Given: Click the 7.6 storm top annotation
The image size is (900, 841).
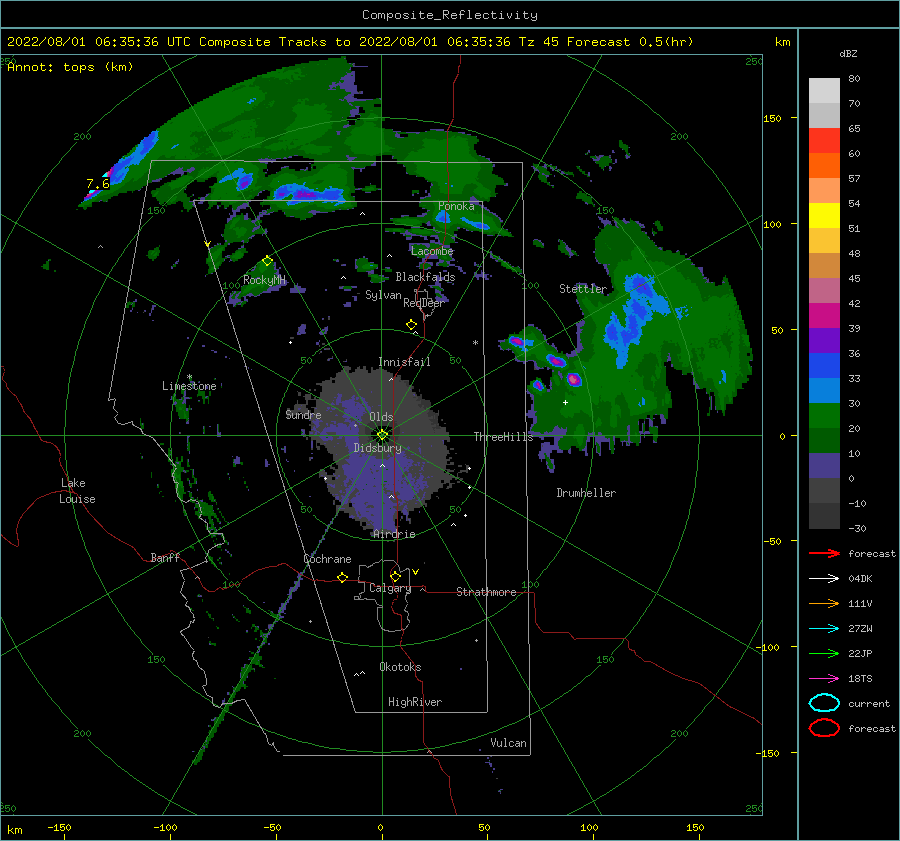Looking at the screenshot, I should (98, 184).
